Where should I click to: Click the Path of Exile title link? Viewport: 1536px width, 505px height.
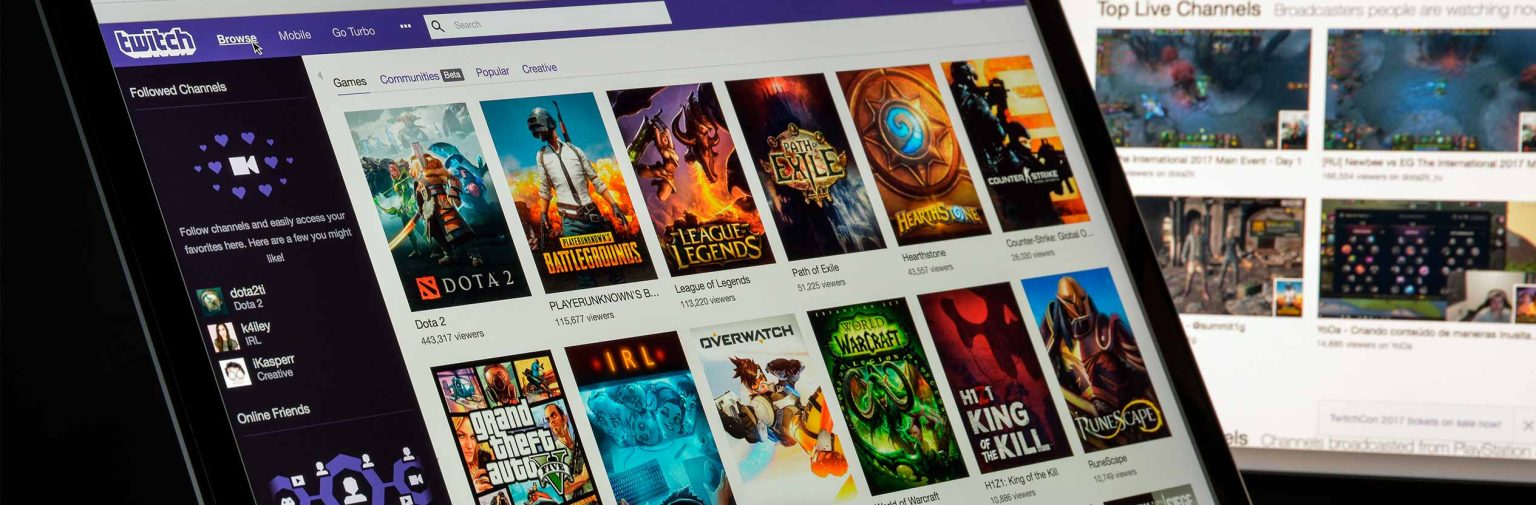point(816,269)
